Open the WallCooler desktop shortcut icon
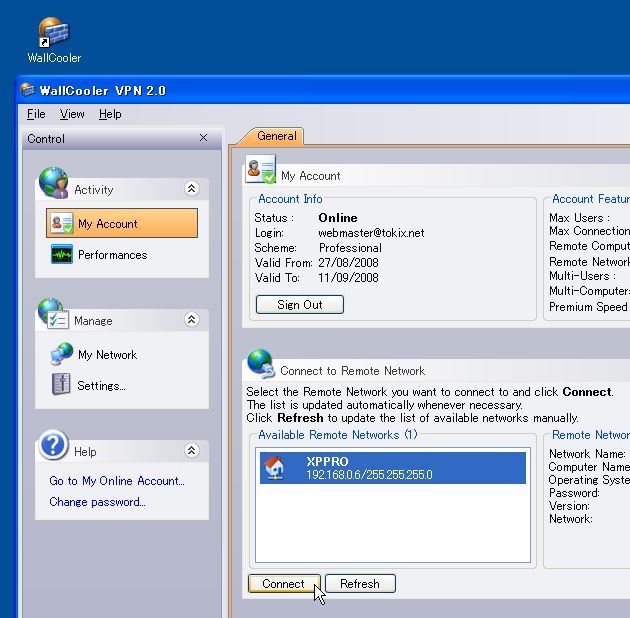This screenshot has width=630, height=618. [54, 33]
